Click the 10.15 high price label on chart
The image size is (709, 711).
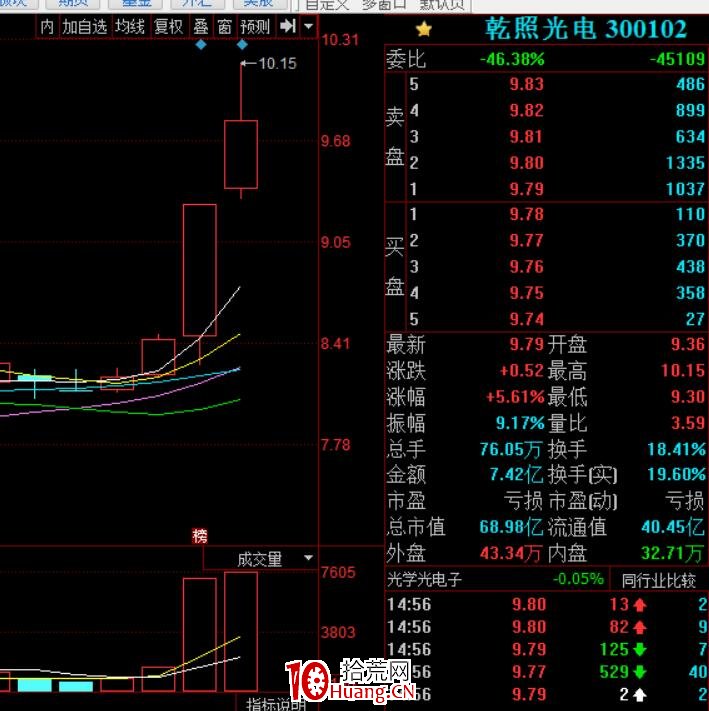pyautogui.click(x=277, y=63)
